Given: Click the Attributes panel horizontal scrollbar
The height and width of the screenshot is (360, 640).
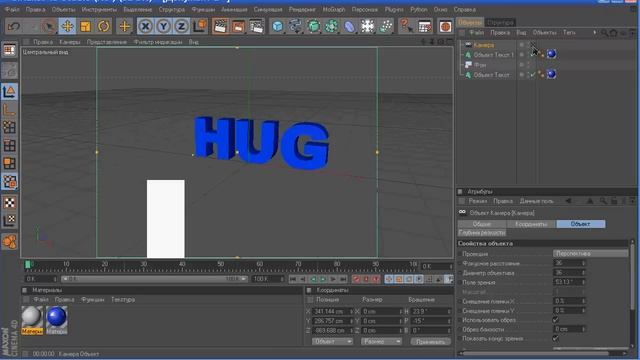Looking at the screenshot, I should (535, 353).
